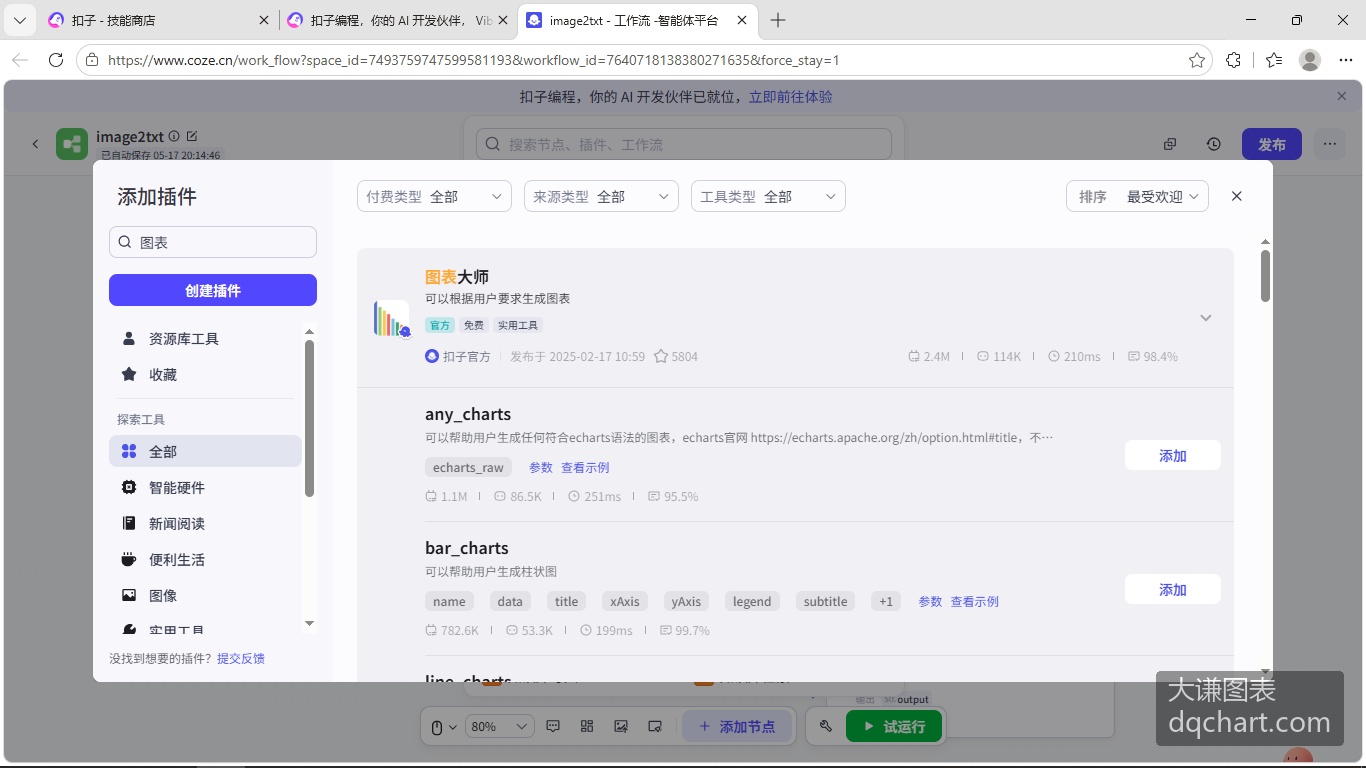
Task: Click the comment icon in bottom toolbar
Action: pyautogui.click(x=553, y=727)
